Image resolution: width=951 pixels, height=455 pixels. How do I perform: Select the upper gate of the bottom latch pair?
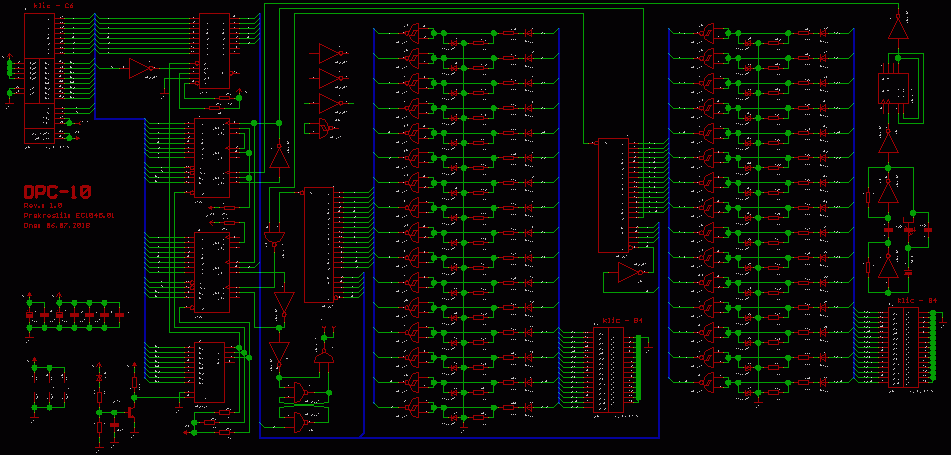coord(299,391)
